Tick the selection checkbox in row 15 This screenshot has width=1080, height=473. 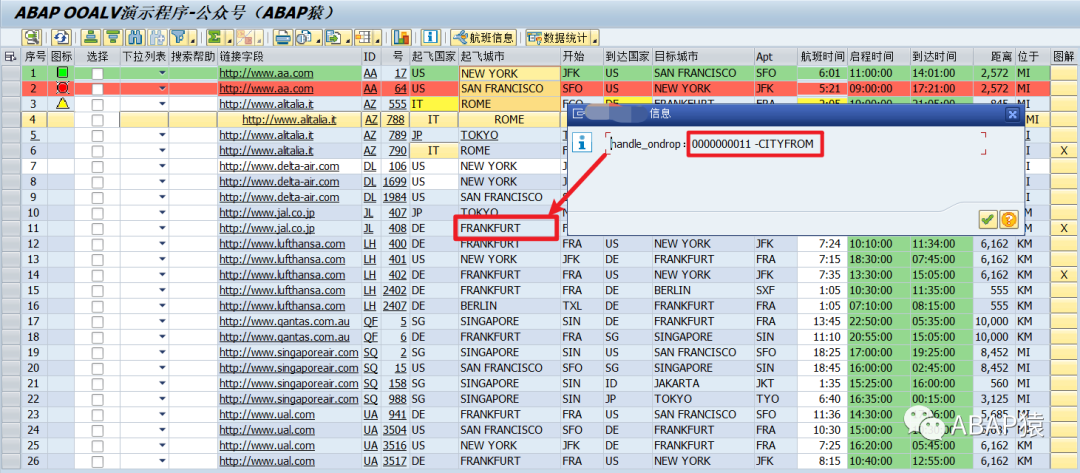[98, 291]
